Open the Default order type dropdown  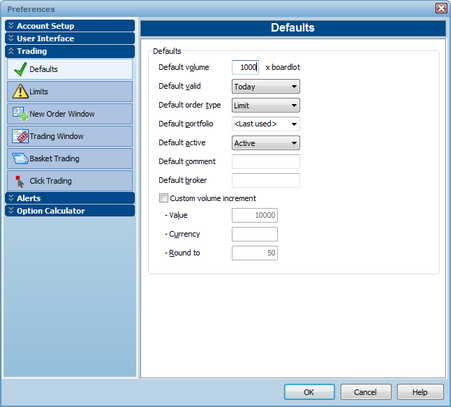[266, 105]
